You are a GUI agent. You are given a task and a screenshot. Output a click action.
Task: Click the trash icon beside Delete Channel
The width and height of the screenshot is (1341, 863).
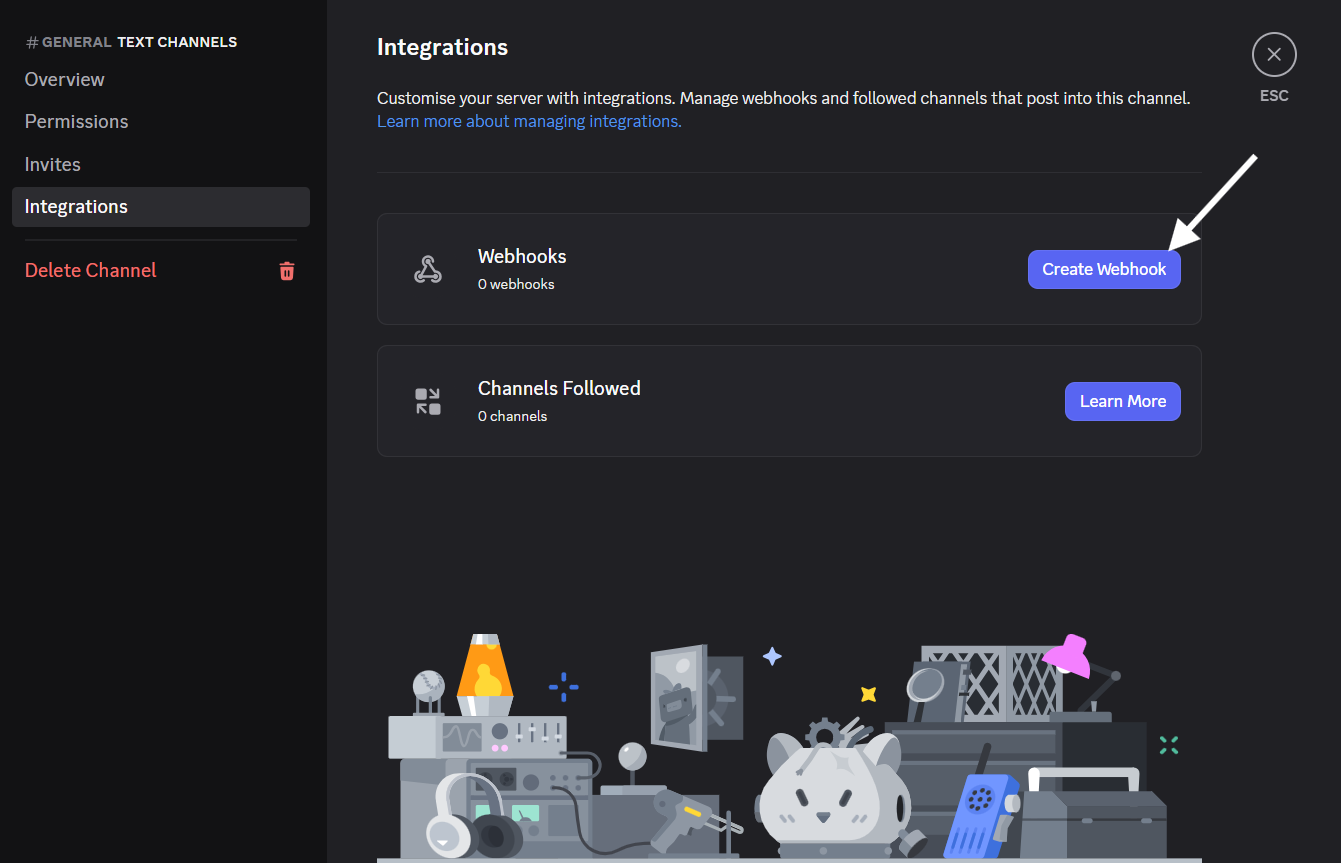tap(287, 270)
